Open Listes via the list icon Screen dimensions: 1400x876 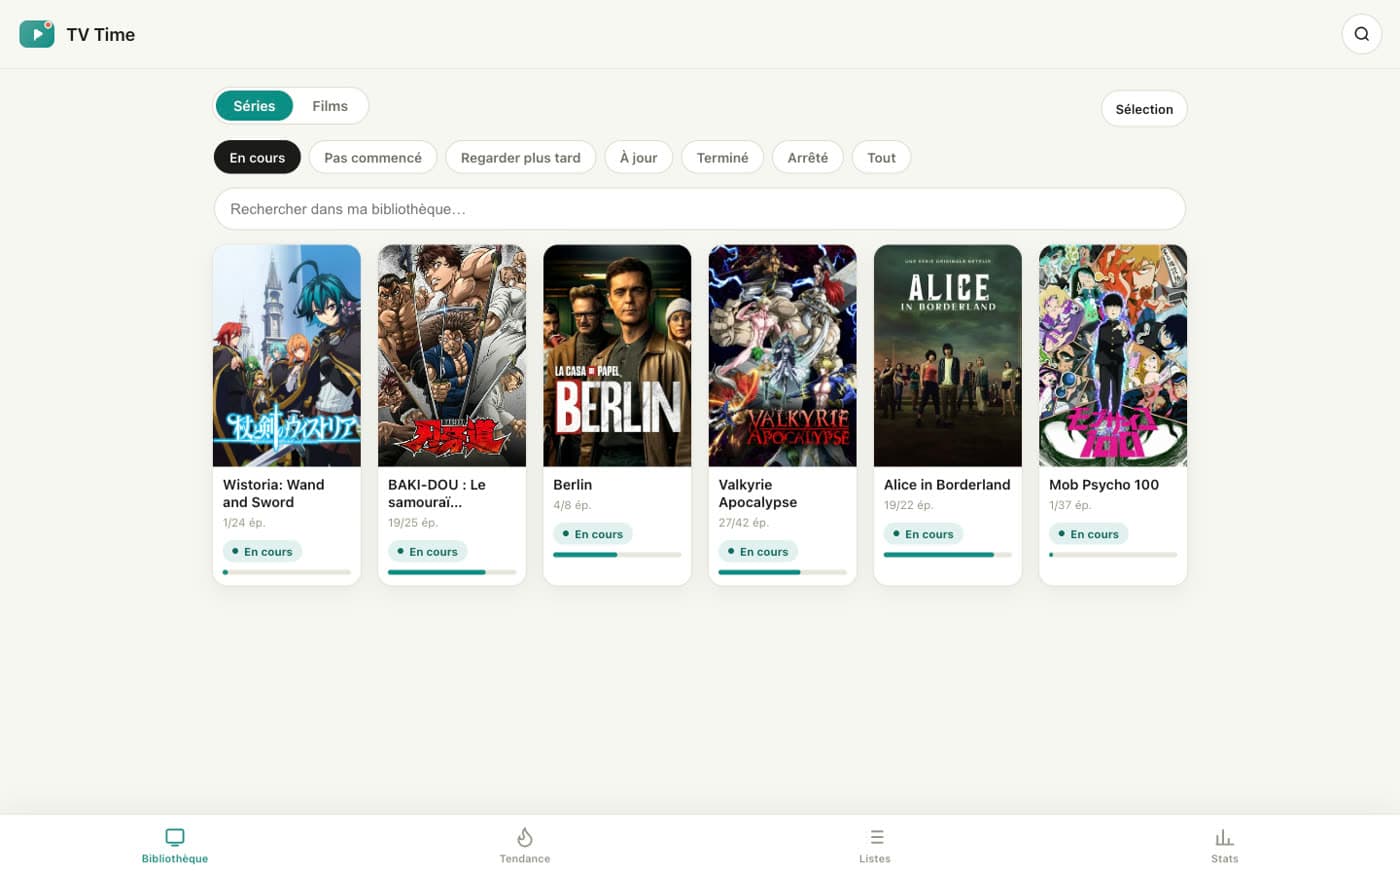[x=876, y=837]
